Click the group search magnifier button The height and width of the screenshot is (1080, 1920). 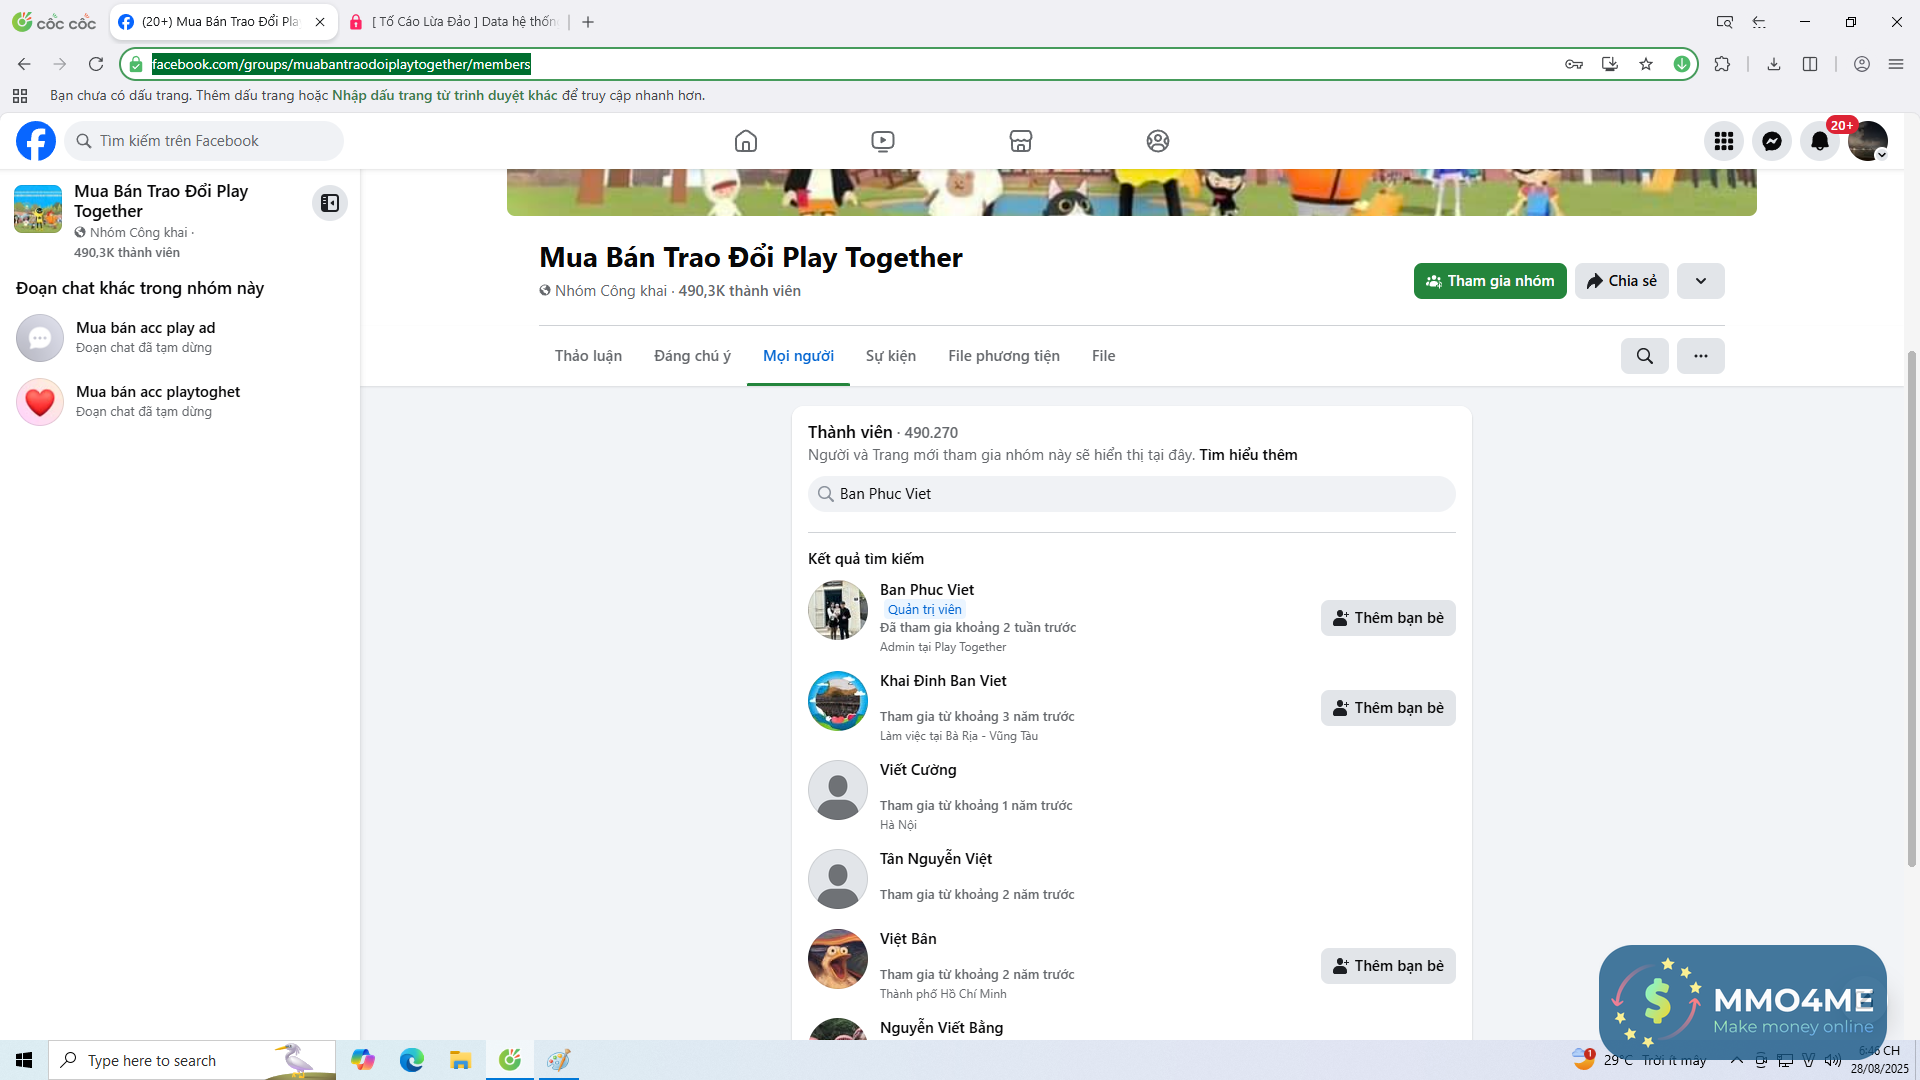(1644, 356)
